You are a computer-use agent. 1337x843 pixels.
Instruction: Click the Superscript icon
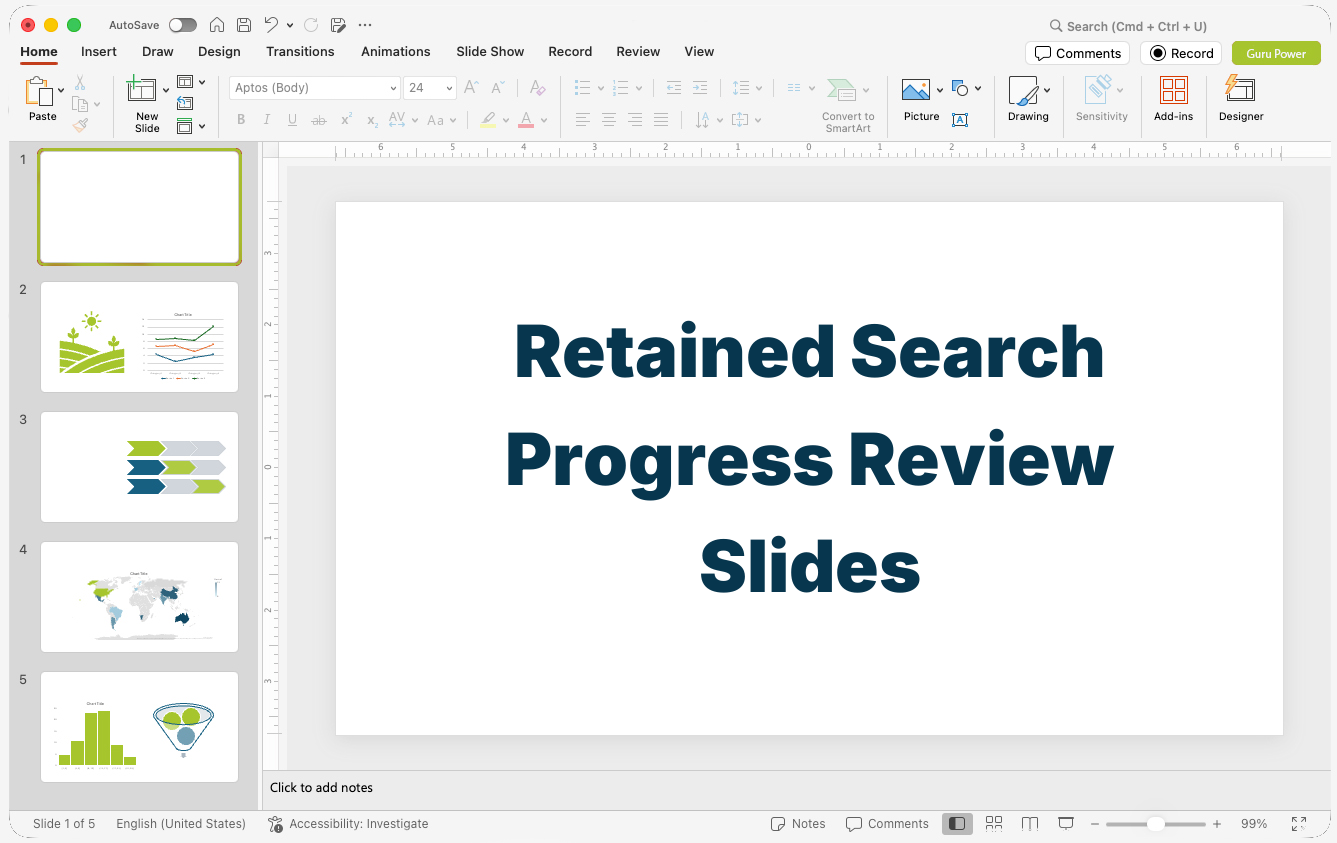tap(346, 120)
